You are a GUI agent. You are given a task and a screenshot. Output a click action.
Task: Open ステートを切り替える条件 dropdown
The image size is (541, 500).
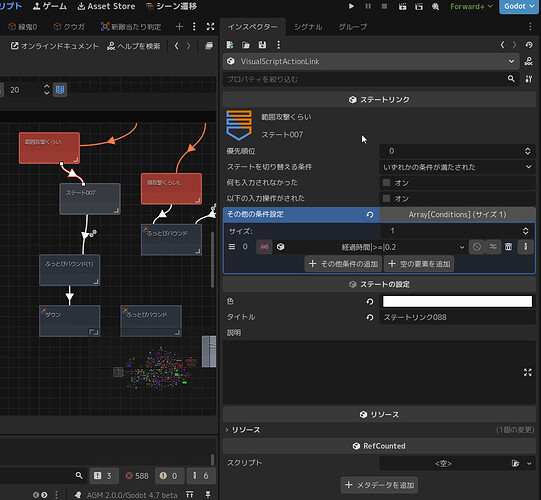click(x=457, y=167)
